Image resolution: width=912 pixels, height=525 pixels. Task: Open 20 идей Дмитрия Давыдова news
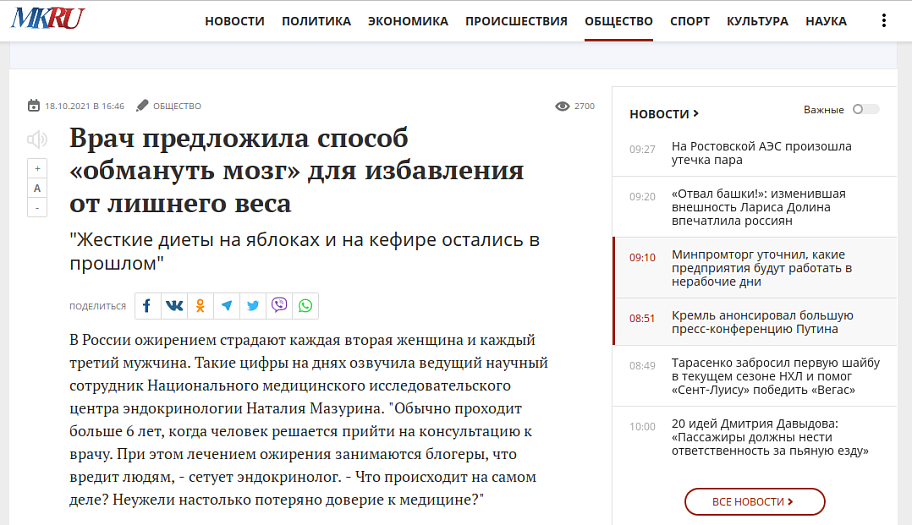click(770, 437)
